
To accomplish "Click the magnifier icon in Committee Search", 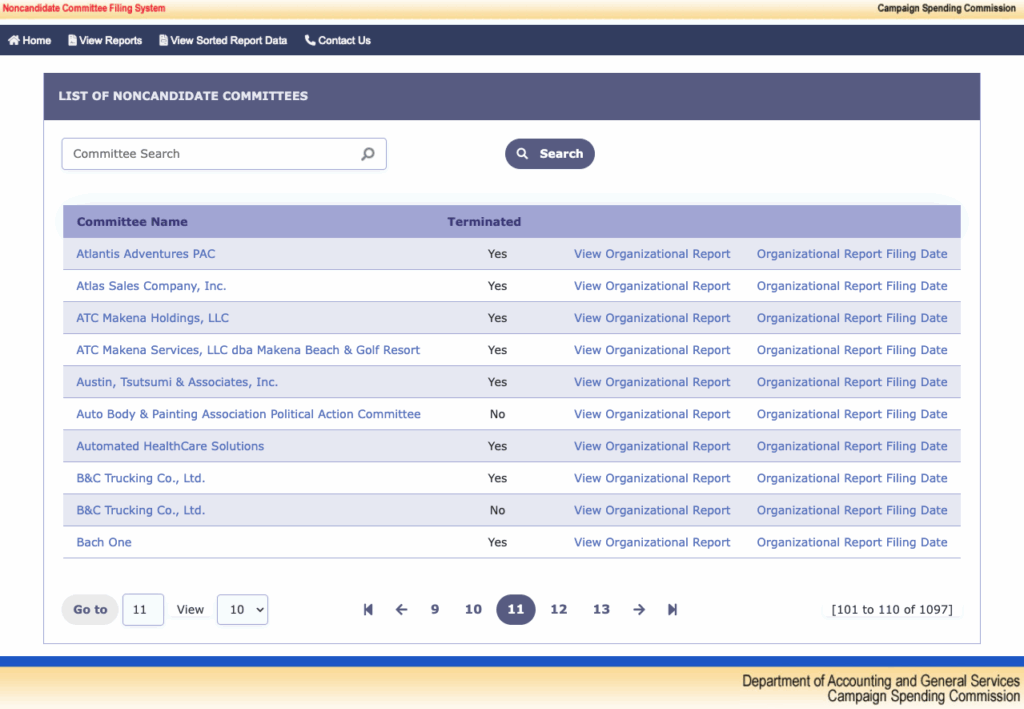I will 367,154.
